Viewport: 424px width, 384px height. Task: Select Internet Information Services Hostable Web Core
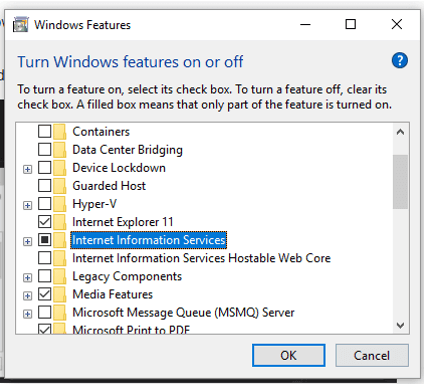[201, 258]
